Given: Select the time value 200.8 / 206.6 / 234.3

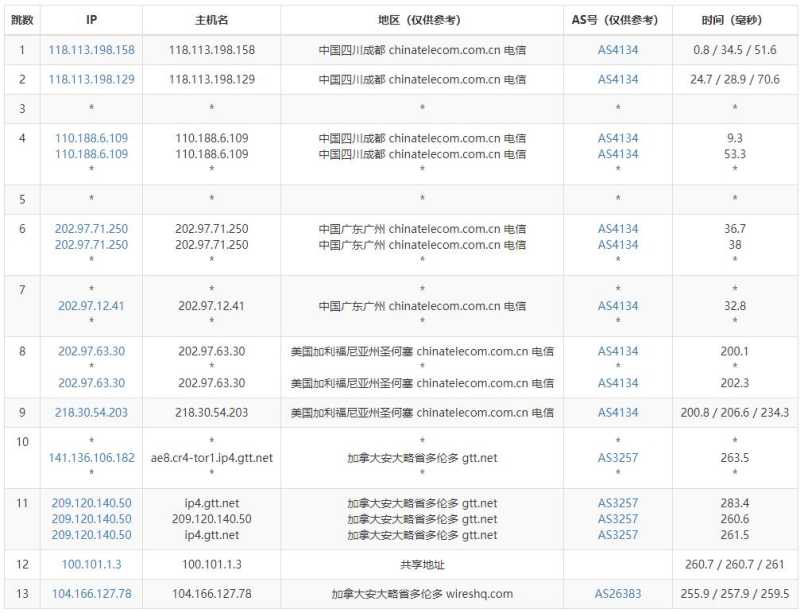Looking at the screenshot, I should point(735,412).
